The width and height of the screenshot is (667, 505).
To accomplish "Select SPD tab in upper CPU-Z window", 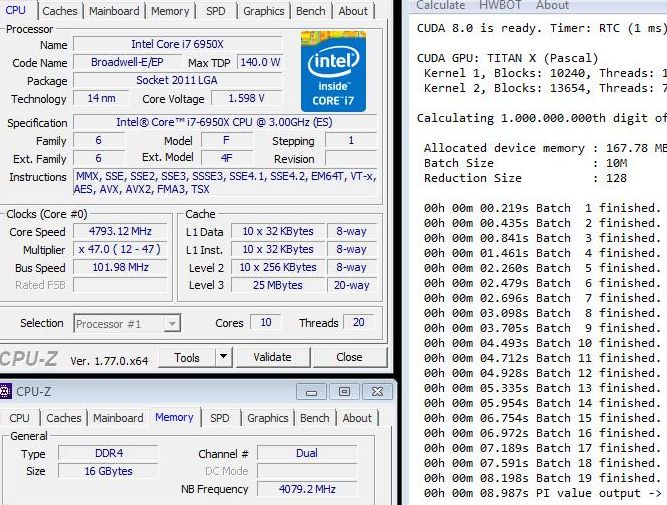I will click(215, 11).
